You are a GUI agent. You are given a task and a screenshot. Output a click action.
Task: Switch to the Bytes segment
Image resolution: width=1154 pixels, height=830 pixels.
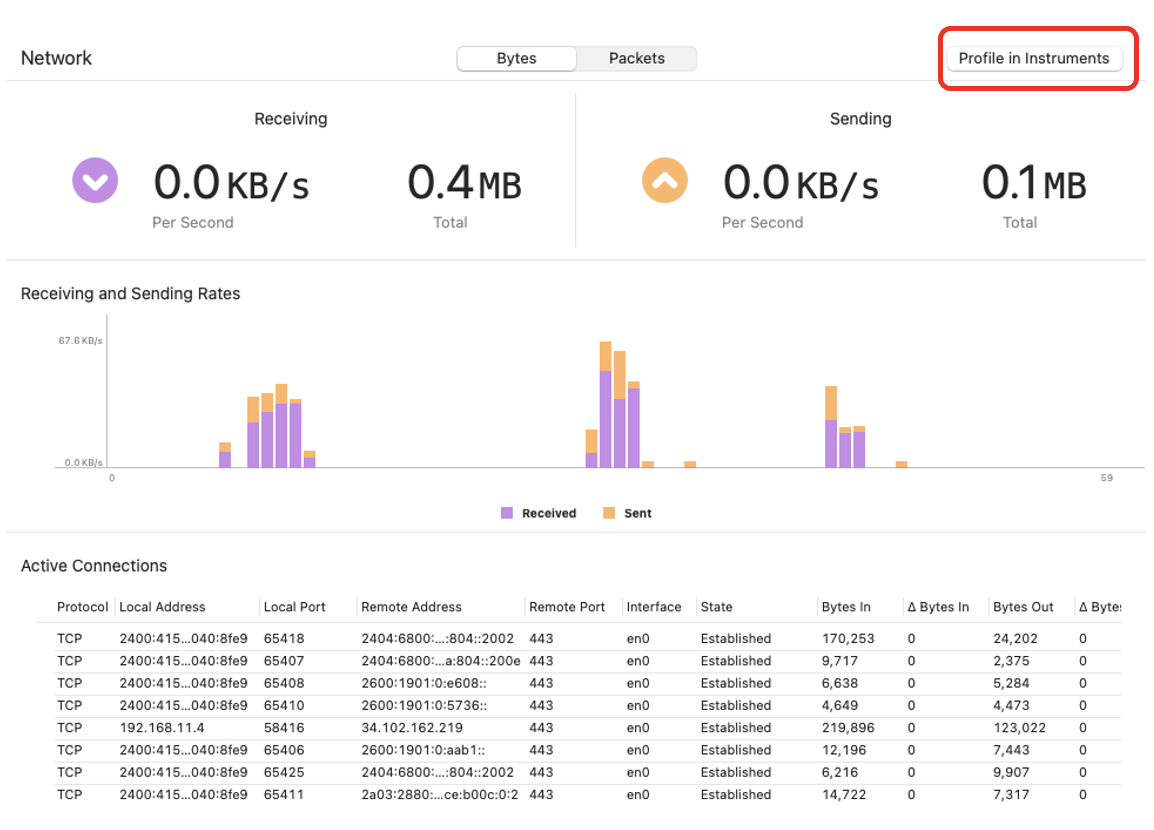tap(517, 58)
